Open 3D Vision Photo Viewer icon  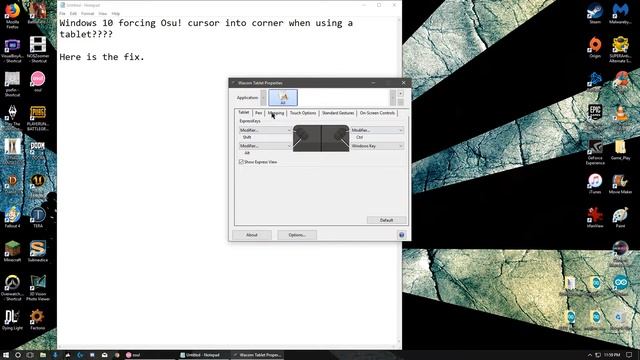pos(38,288)
